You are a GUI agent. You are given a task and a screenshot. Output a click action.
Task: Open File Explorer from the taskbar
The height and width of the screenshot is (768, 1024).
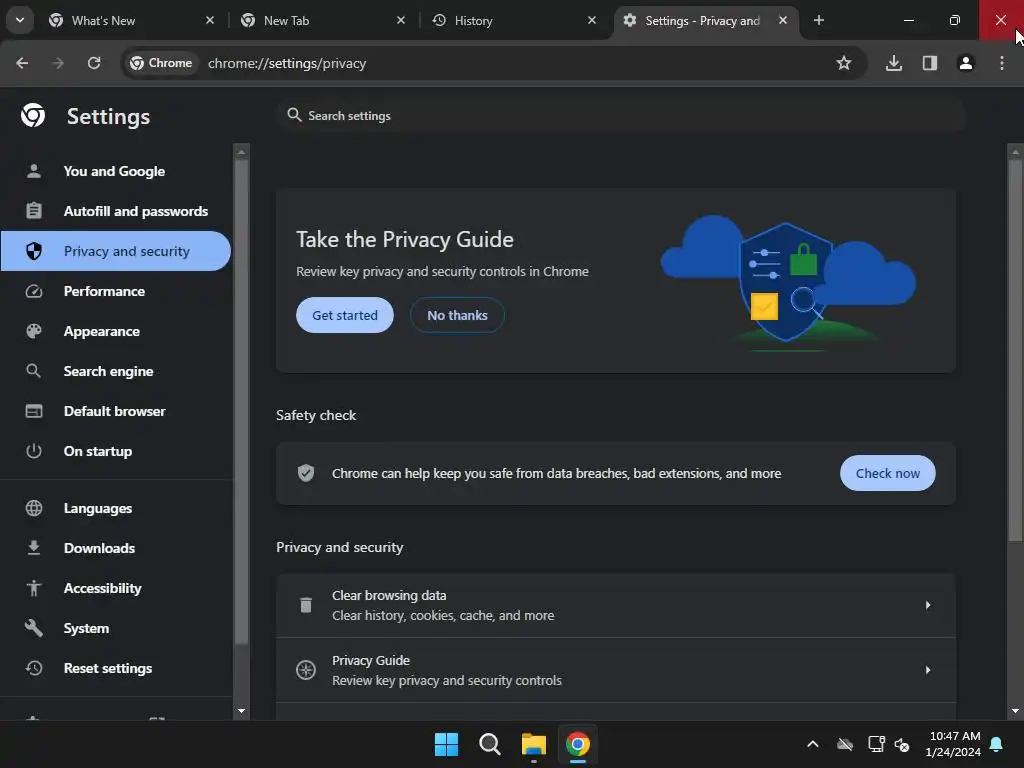534,744
